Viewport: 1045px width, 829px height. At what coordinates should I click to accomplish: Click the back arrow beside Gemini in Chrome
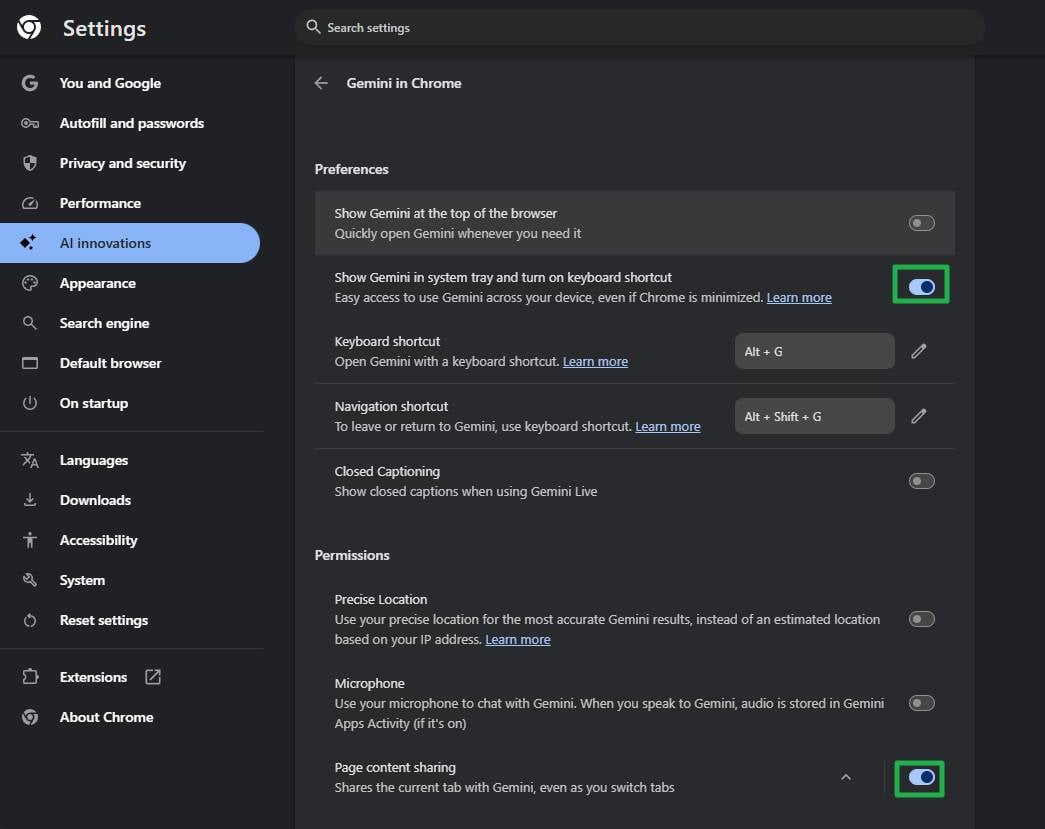tap(321, 83)
